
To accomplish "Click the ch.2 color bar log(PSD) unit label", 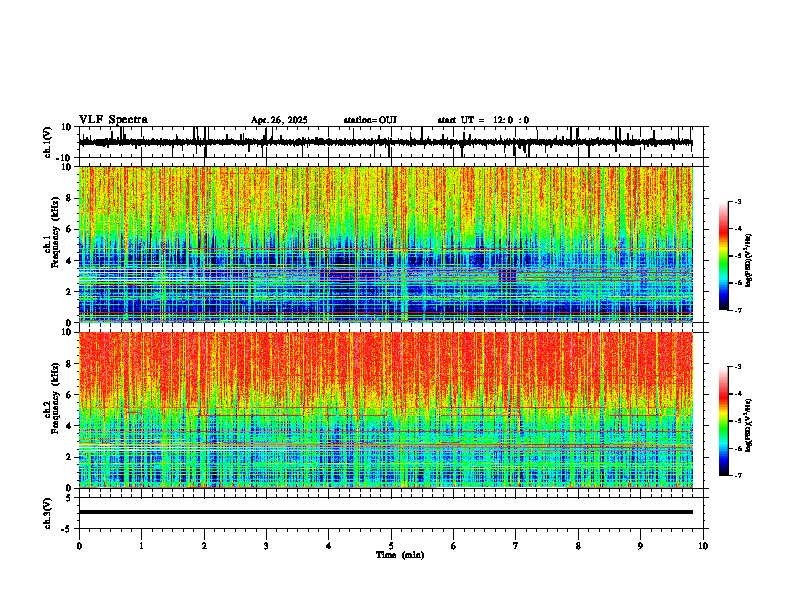I will [749, 425].
